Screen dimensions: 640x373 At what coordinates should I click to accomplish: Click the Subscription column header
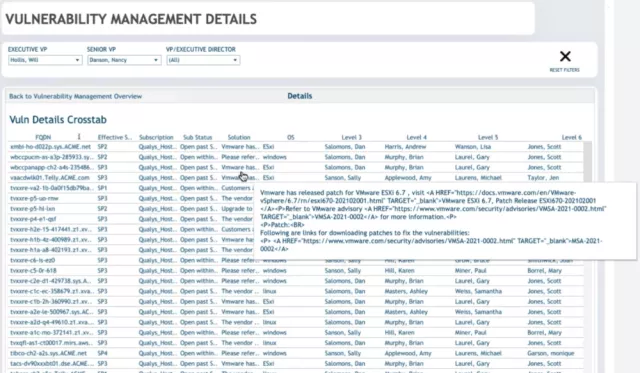(156, 138)
